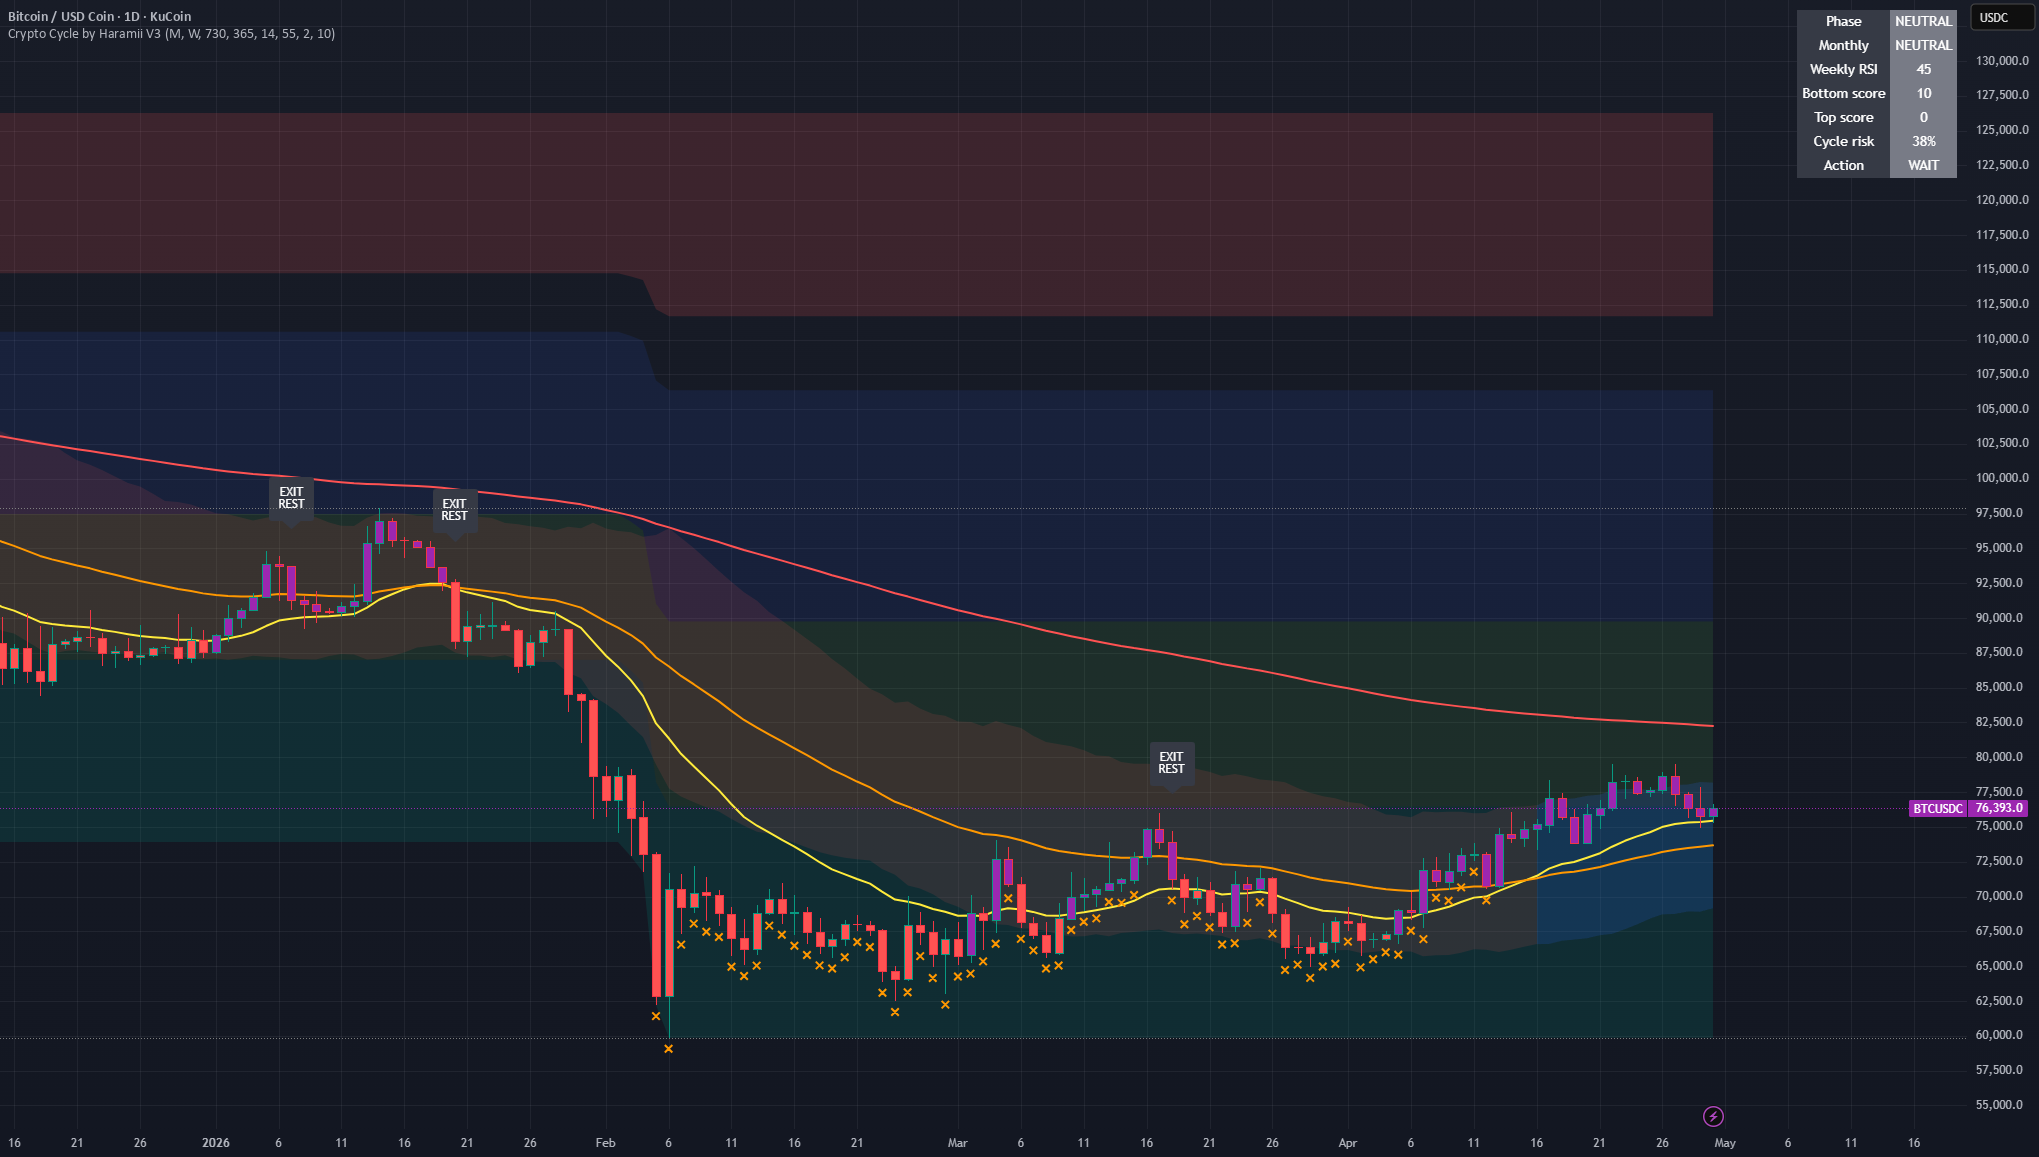Click the 76,393.0 current price label

(x=1999, y=808)
